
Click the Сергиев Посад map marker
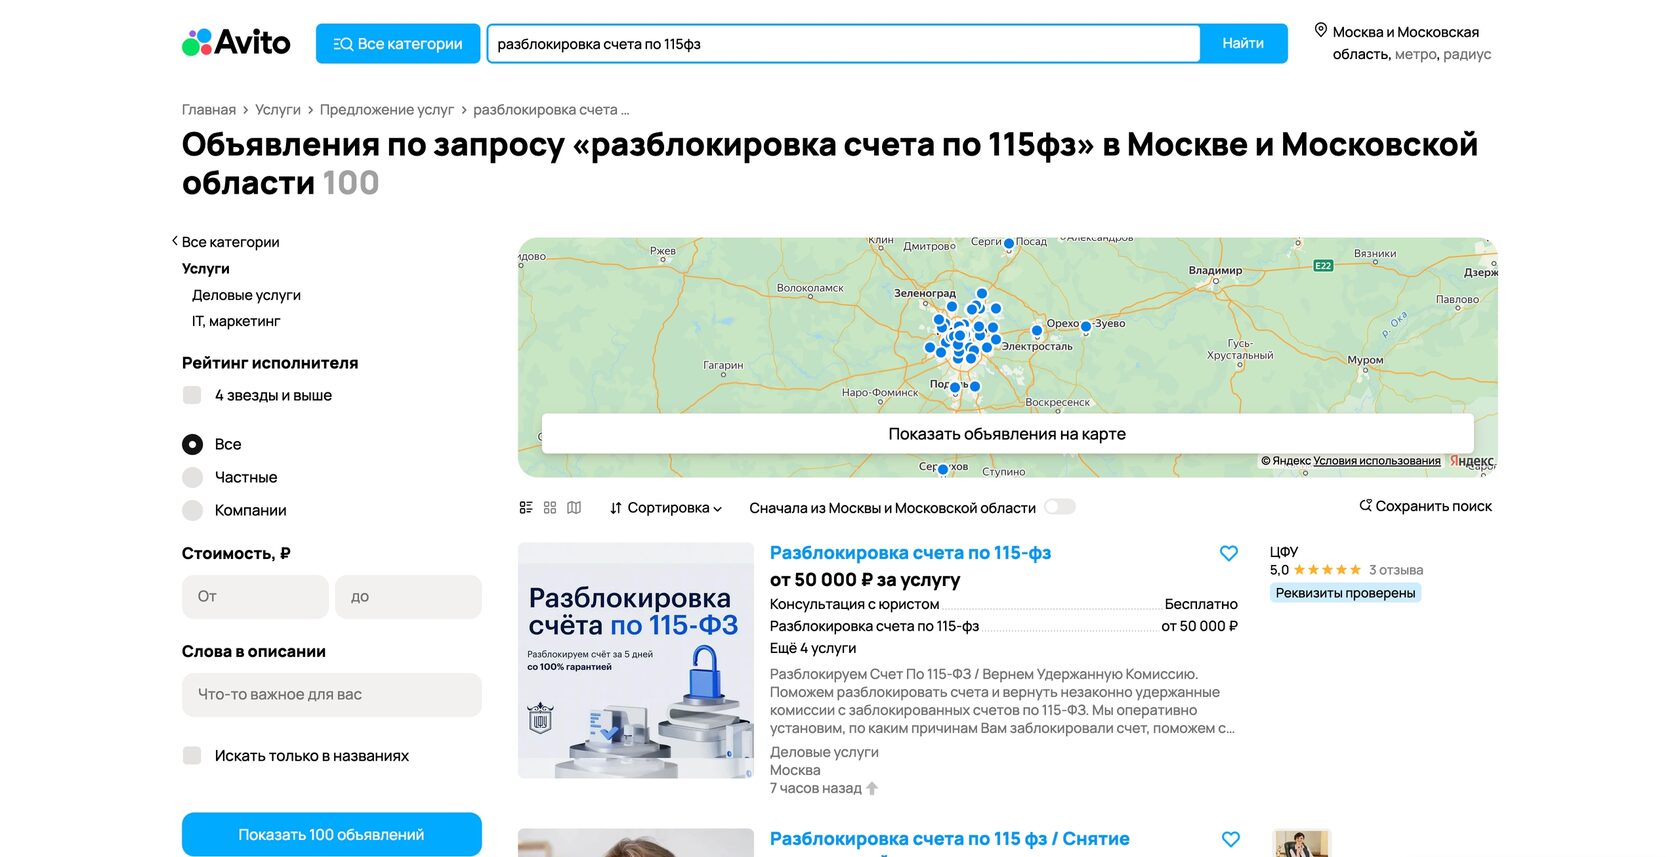1009,243
